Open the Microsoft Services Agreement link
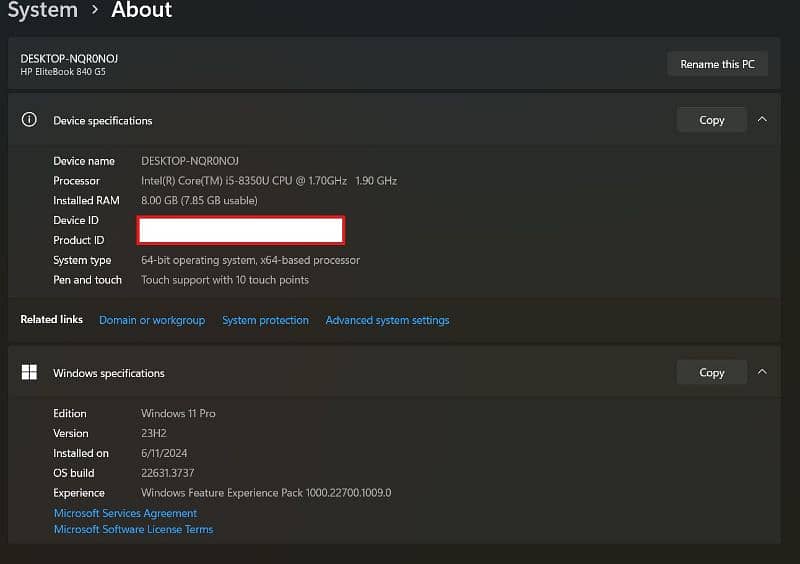 click(125, 513)
